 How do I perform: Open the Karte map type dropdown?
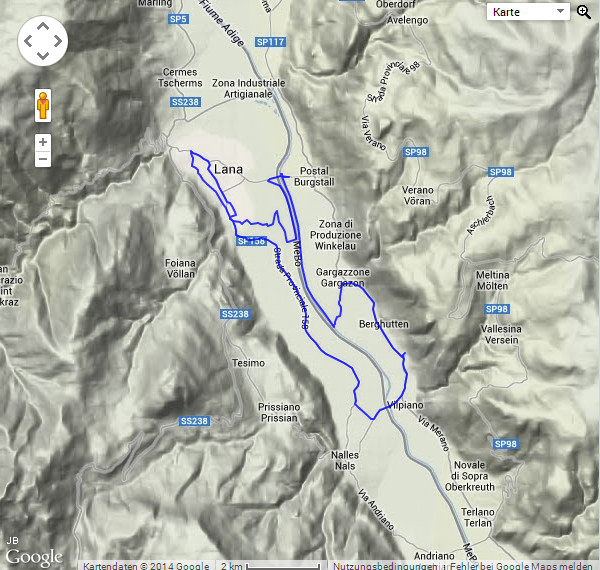tap(528, 12)
